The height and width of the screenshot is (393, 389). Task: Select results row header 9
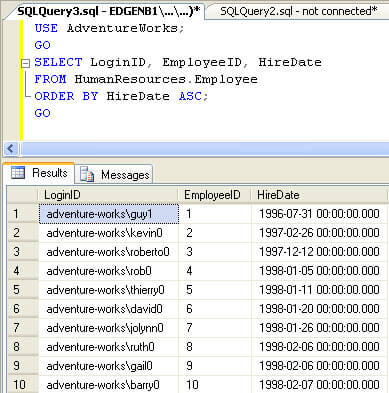pyautogui.click(x=23, y=366)
